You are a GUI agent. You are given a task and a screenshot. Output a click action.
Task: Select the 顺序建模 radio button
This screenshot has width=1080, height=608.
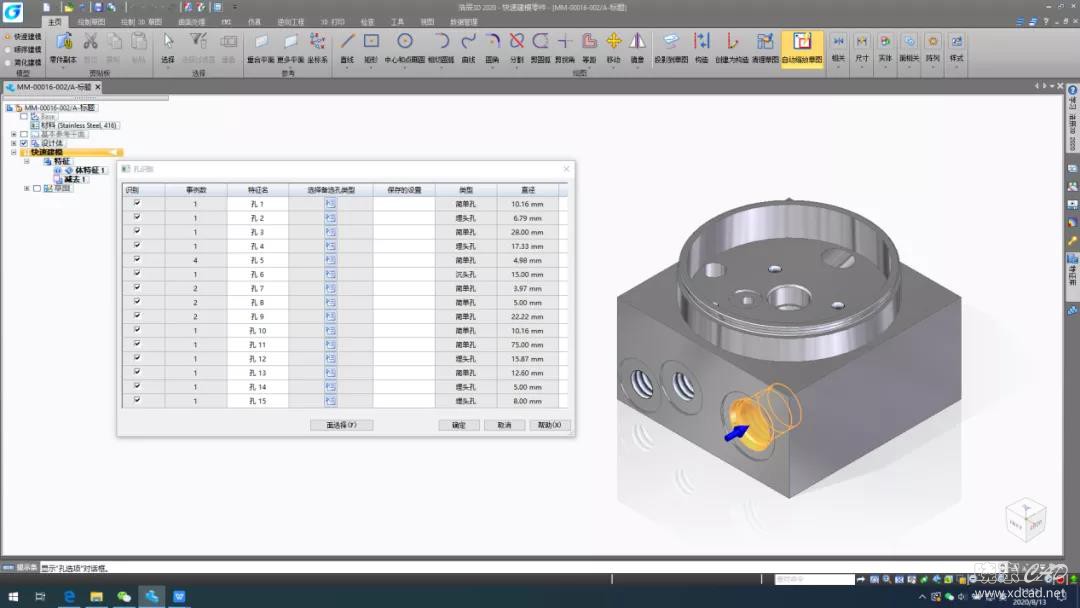[8, 48]
